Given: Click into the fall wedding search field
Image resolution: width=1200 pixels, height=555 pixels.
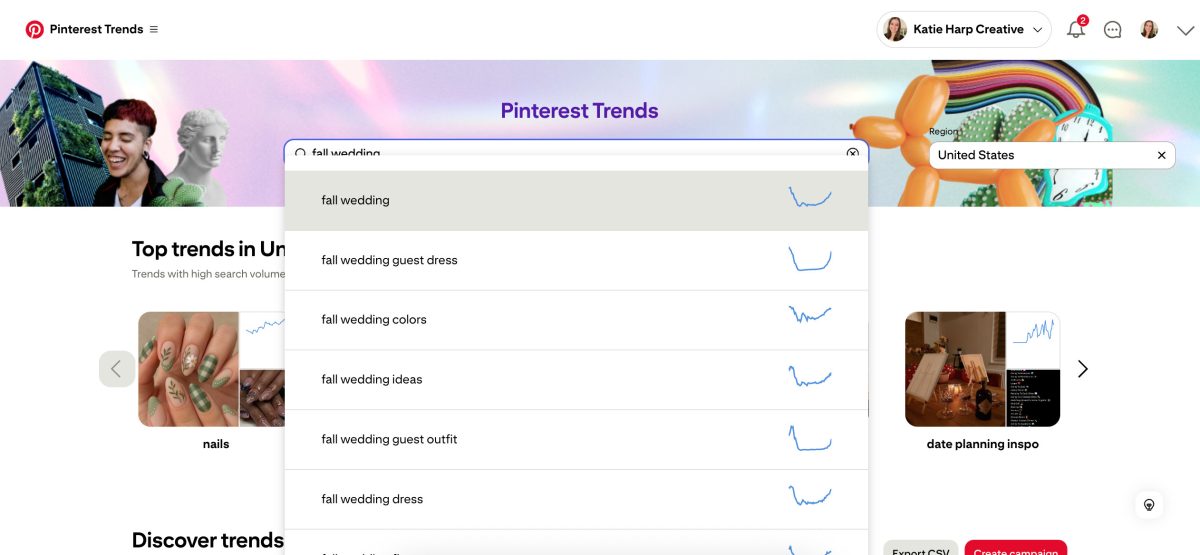Looking at the screenshot, I should 576,153.
